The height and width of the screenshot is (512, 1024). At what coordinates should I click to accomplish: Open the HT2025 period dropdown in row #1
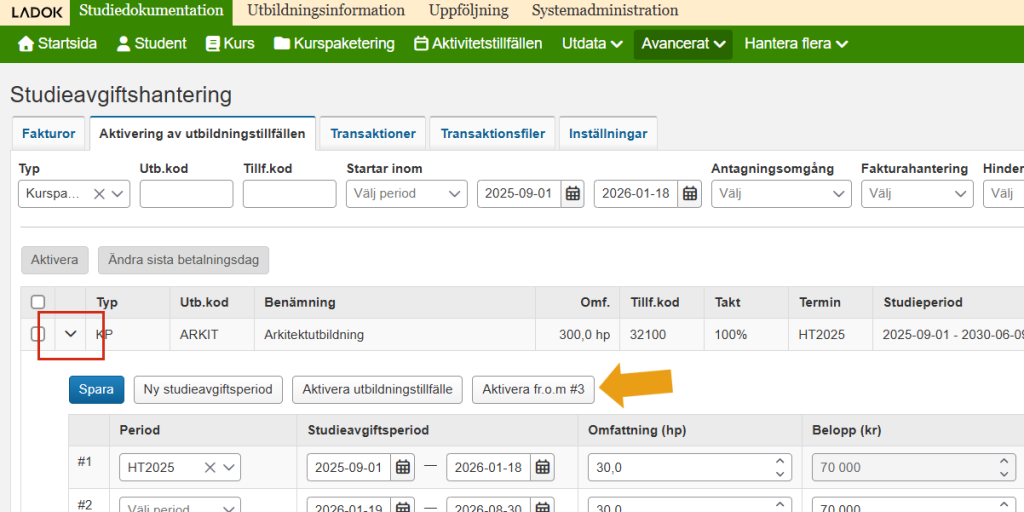(229, 468)
